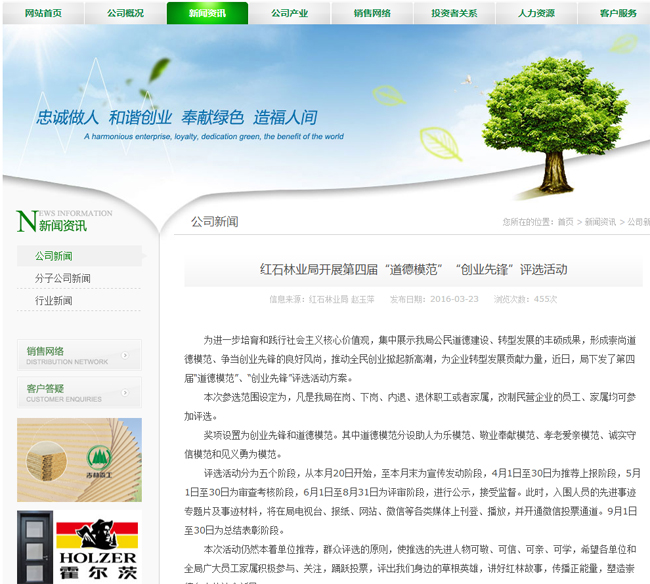Open 客户服务 in the top navigation
This screenshot has width=650, height=584.
[618, 13]
